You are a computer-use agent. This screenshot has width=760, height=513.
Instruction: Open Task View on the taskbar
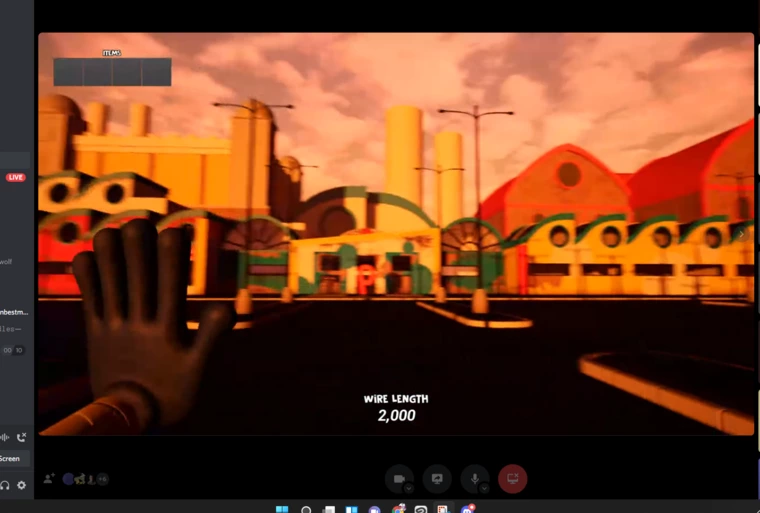pyautogui.click(x=329, y=509)
